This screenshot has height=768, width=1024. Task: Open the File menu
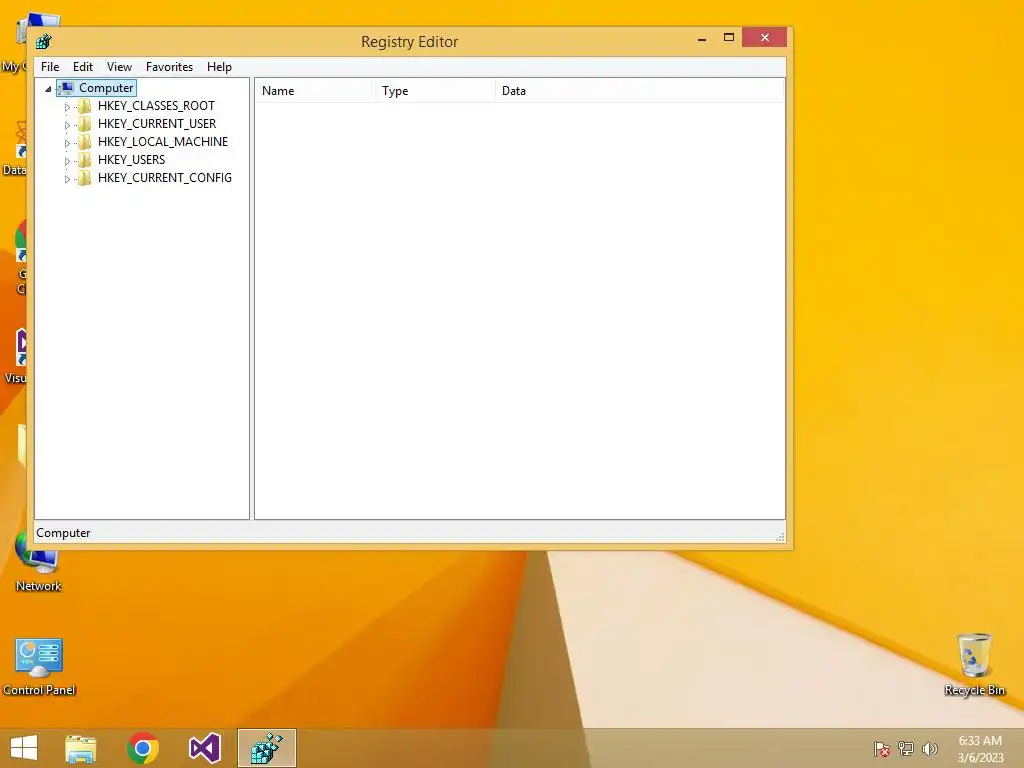pyautogui.click(x=50, y=67)
